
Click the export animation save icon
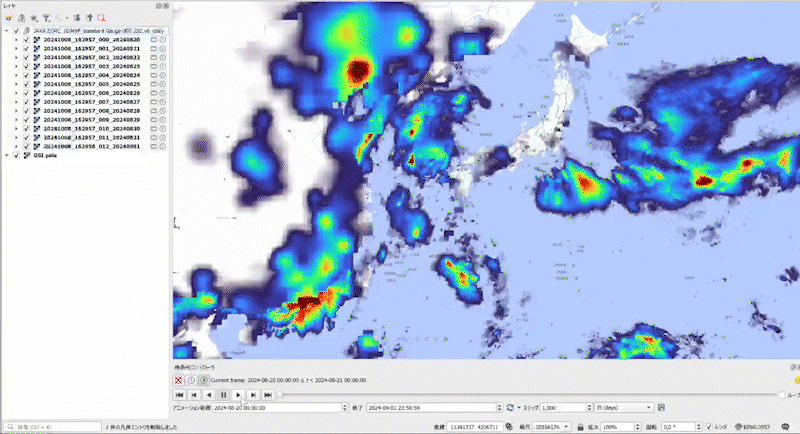tap(661, 407)
